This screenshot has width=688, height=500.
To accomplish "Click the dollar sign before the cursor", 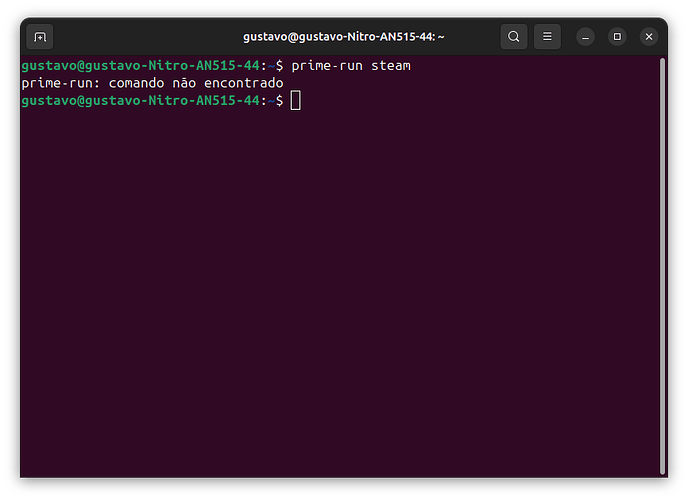I will click(x=279, y=101).
